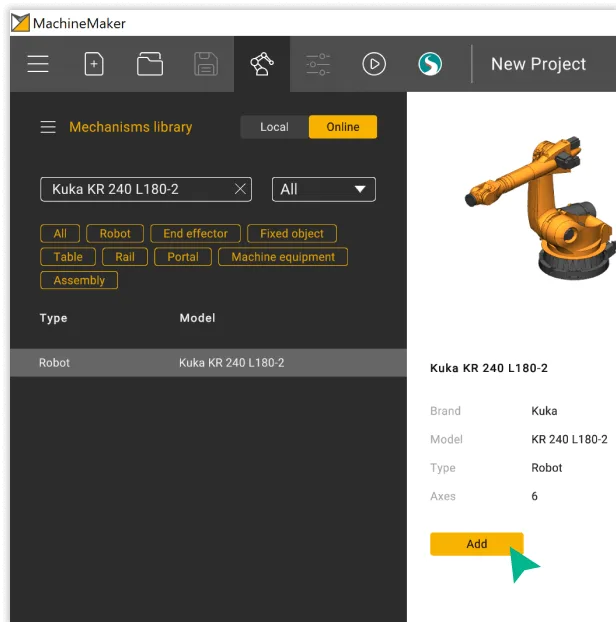
Task: Click the Brand value Kuka
Action: coord(544,411)
